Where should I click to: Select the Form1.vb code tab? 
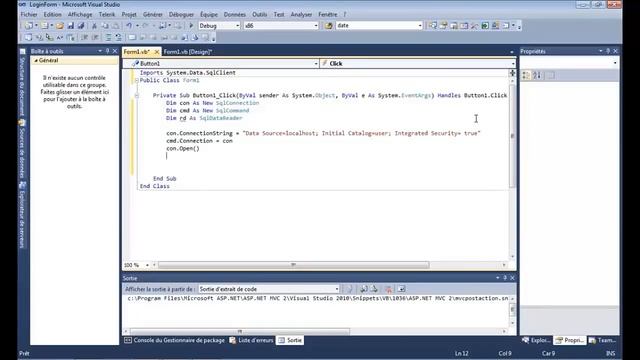coord(137,52)
